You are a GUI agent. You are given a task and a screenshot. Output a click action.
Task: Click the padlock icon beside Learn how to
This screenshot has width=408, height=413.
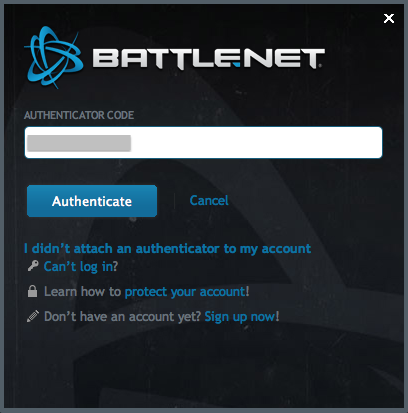click(x=32, y=291)
